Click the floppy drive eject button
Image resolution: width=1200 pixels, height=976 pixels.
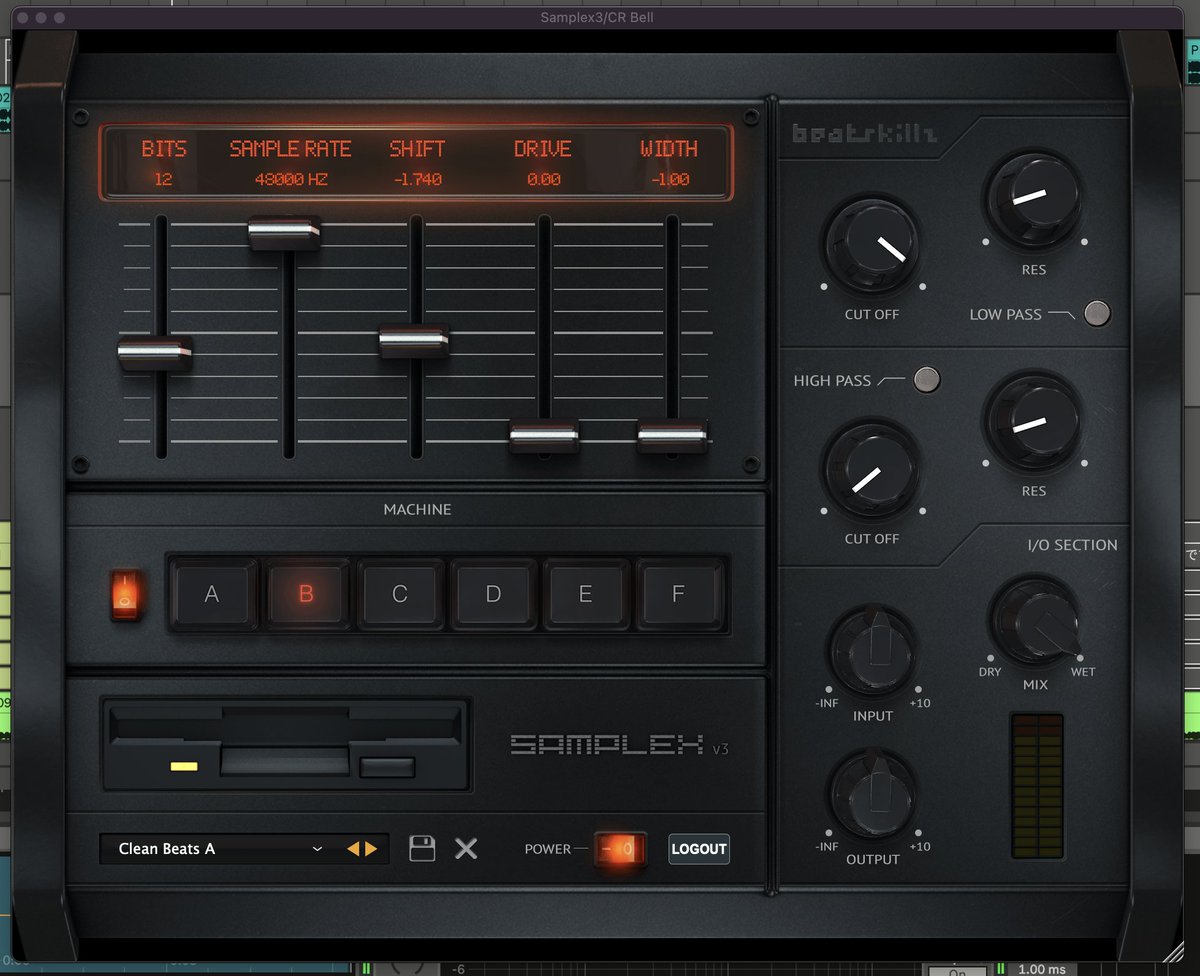(387, 768)
